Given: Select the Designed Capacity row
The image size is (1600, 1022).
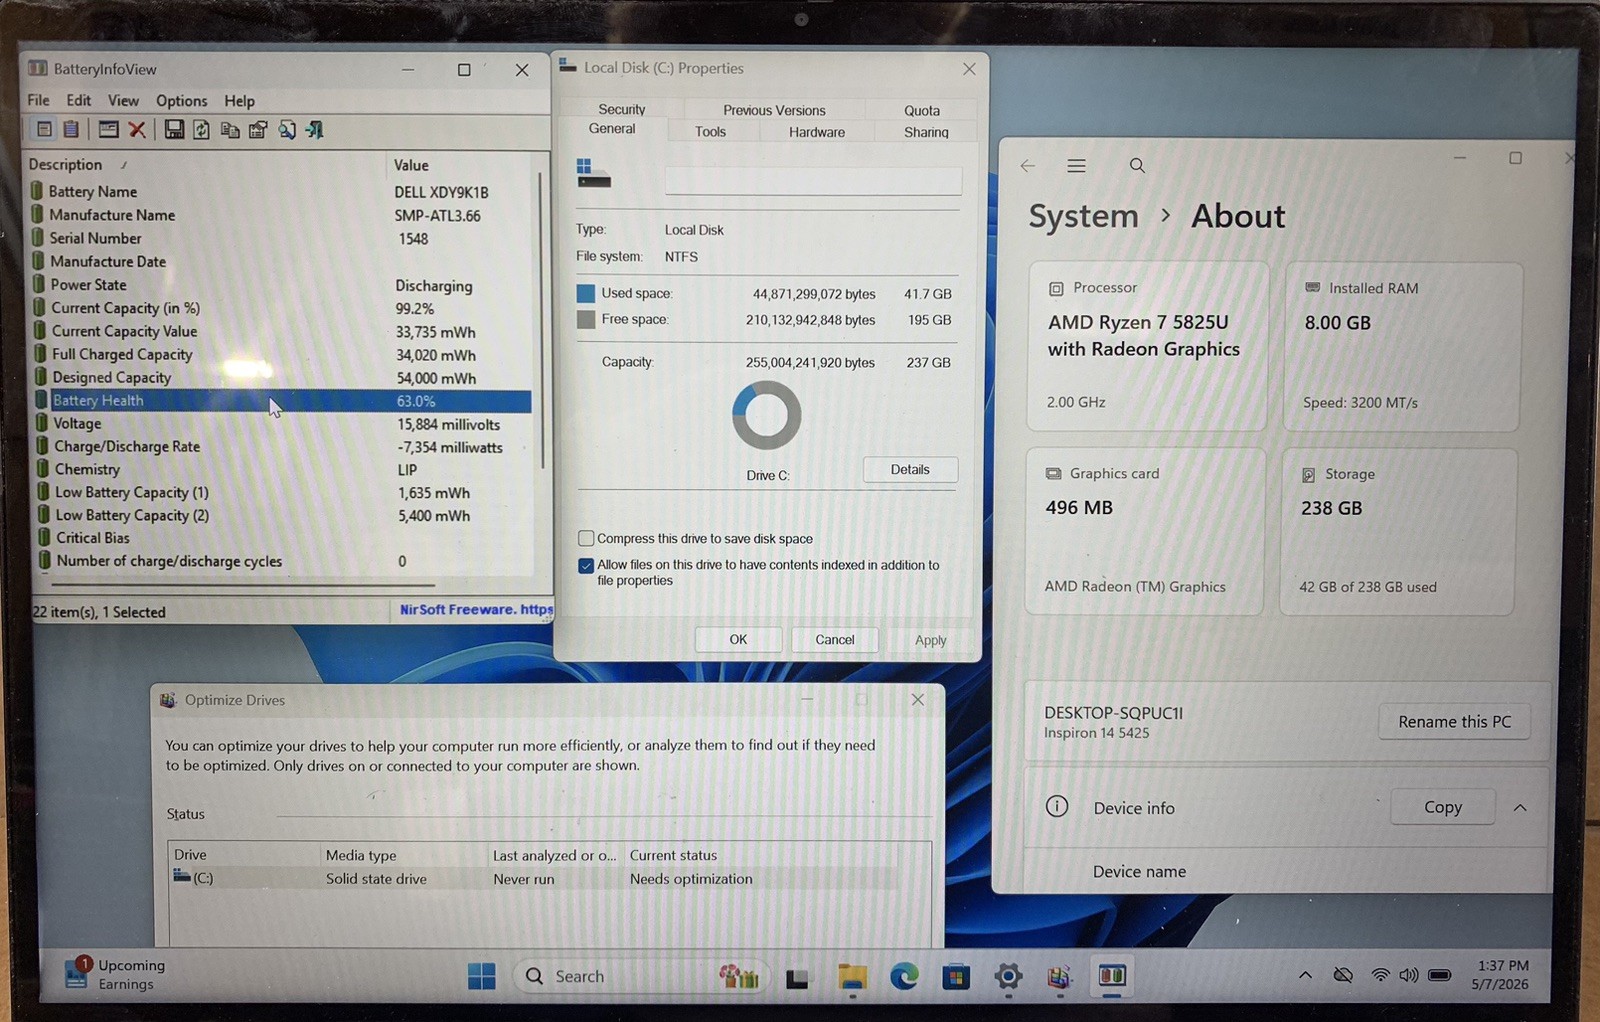Looking at the screenshot, I should [282, 377].
